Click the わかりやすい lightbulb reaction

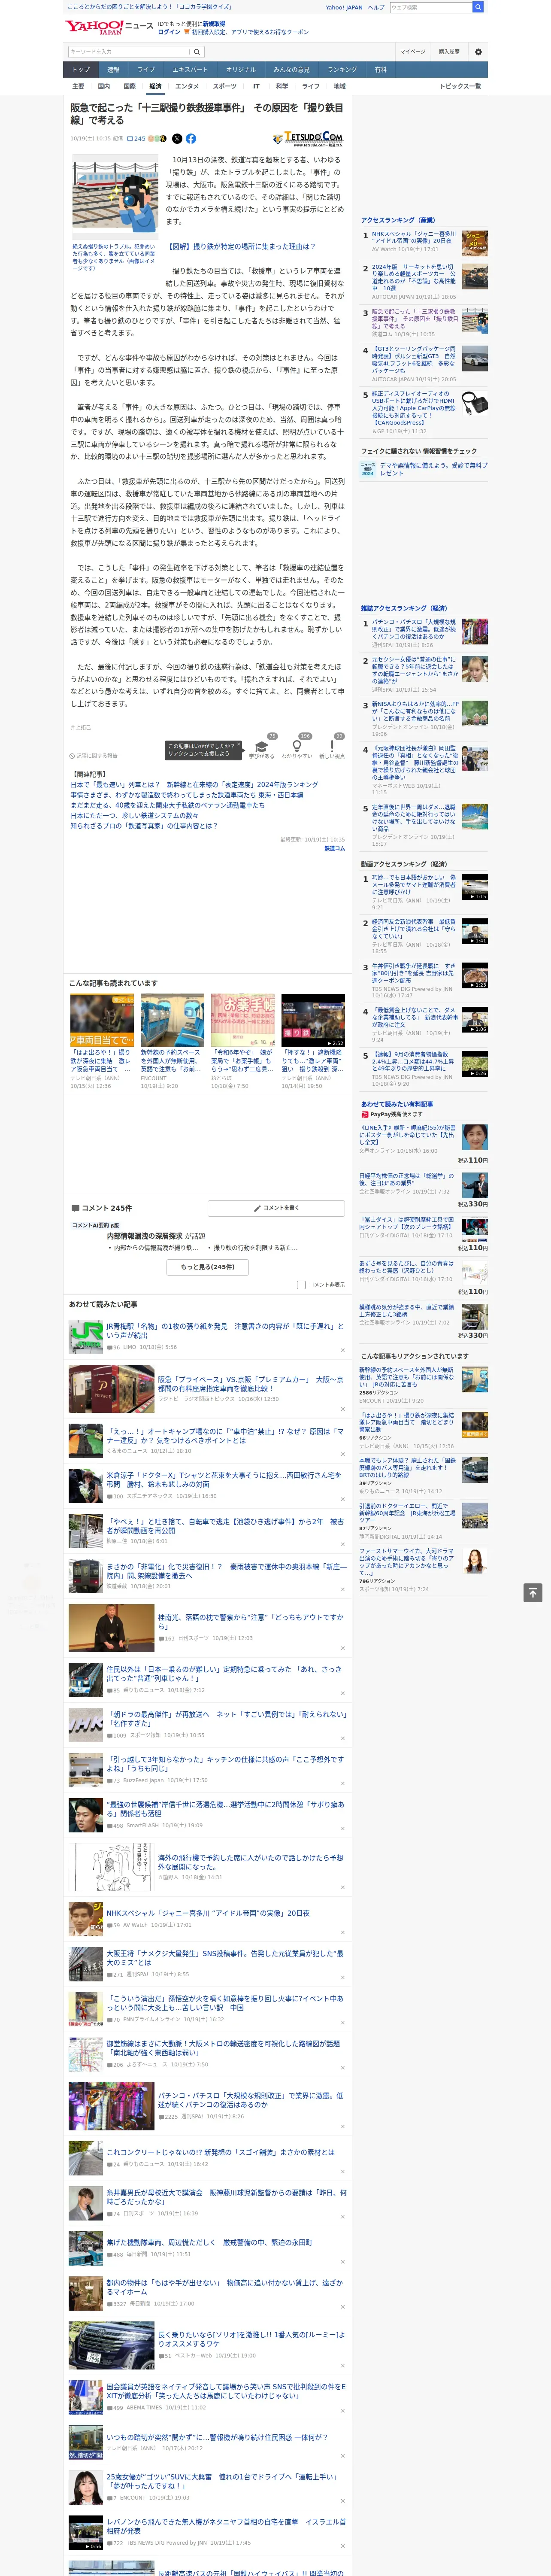pyautogui.click(x=297, y=747)
